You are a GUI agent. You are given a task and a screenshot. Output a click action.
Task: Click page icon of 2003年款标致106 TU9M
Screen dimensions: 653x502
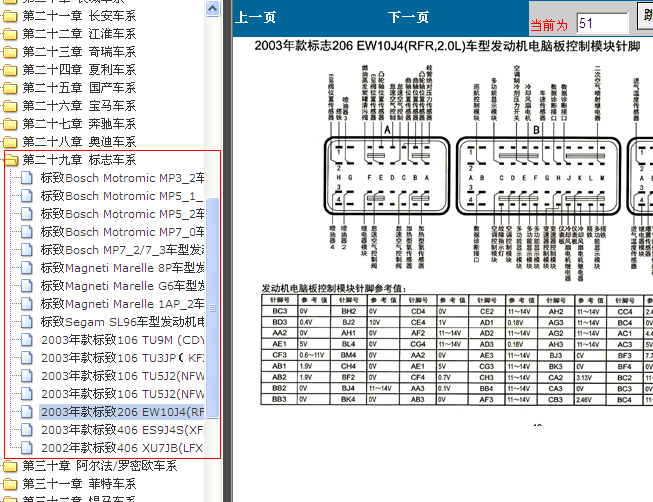(27, 340)
